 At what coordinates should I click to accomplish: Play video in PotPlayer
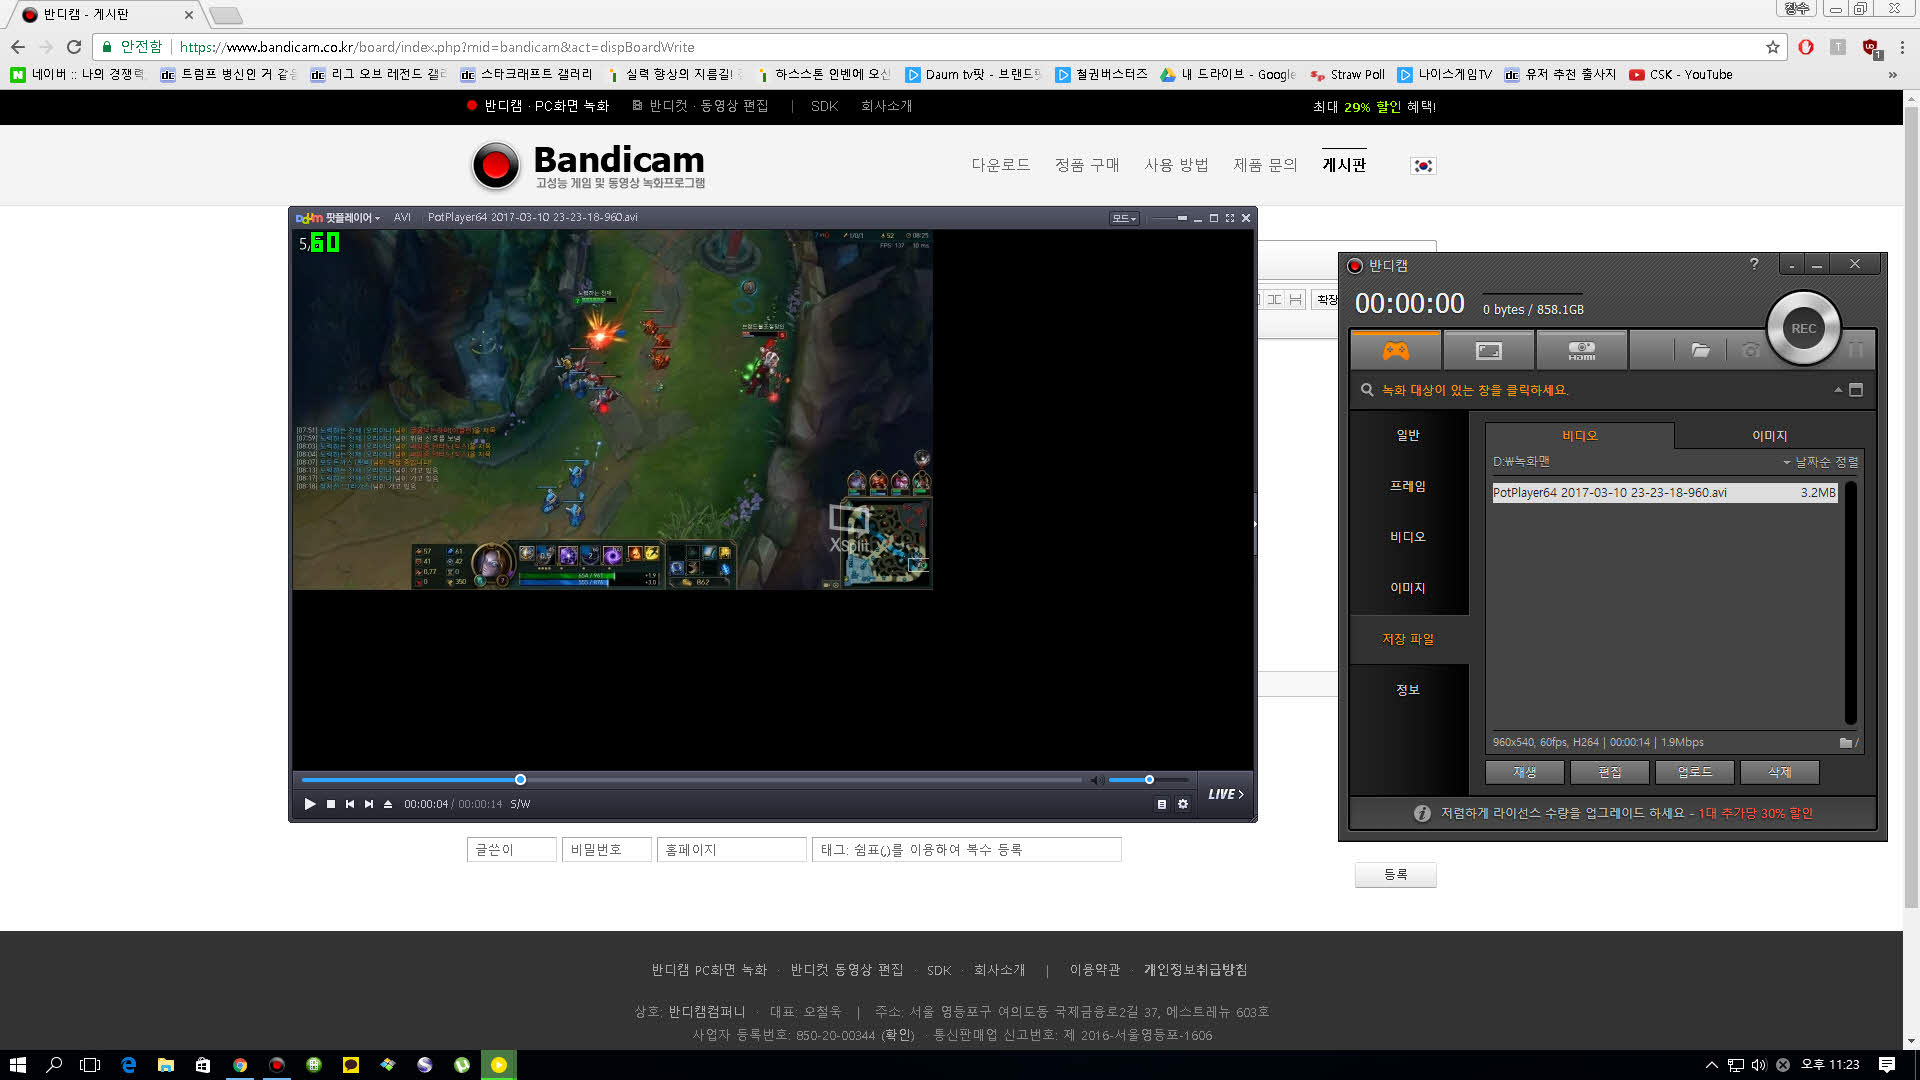[309, 804]
